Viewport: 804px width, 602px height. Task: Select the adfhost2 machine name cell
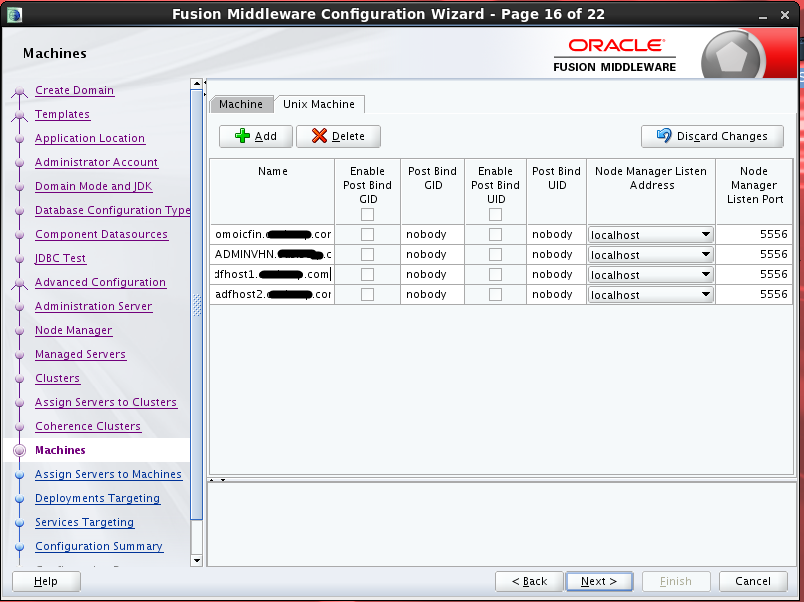[272, 294]
